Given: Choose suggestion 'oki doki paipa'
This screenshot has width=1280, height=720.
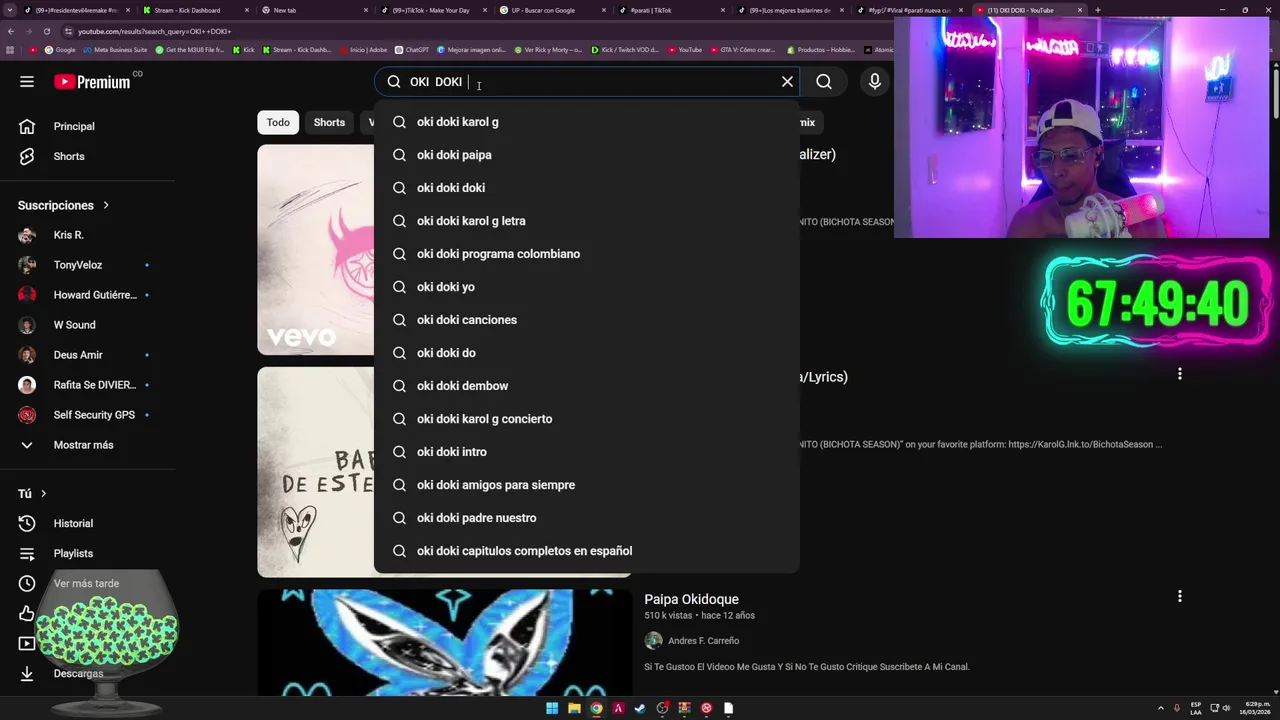Looking at the screenshot, I should point(587,155).
